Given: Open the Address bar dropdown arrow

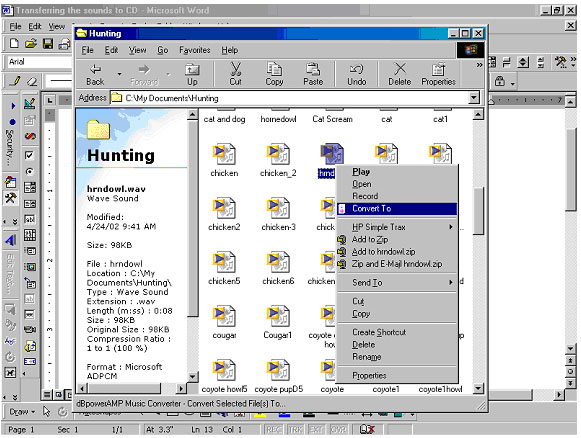Looking at the screenshot, I should 474,97.
